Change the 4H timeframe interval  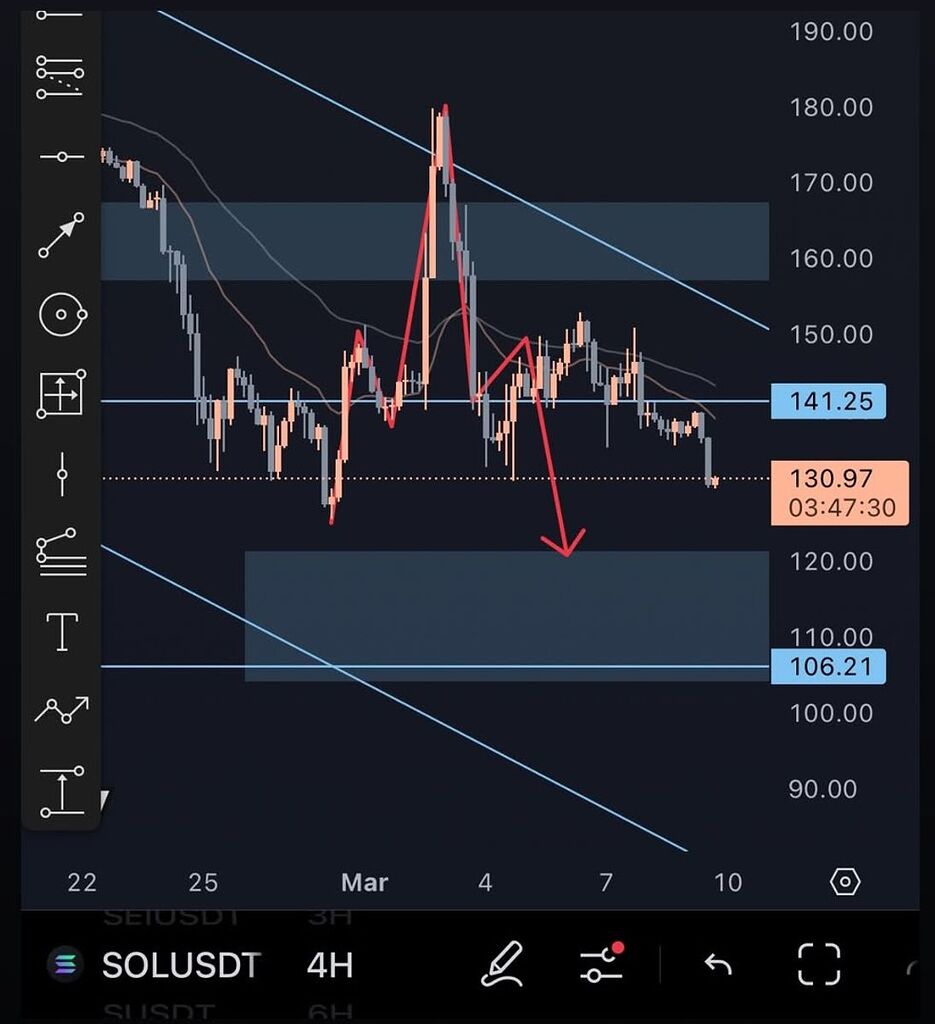(330, 965)
